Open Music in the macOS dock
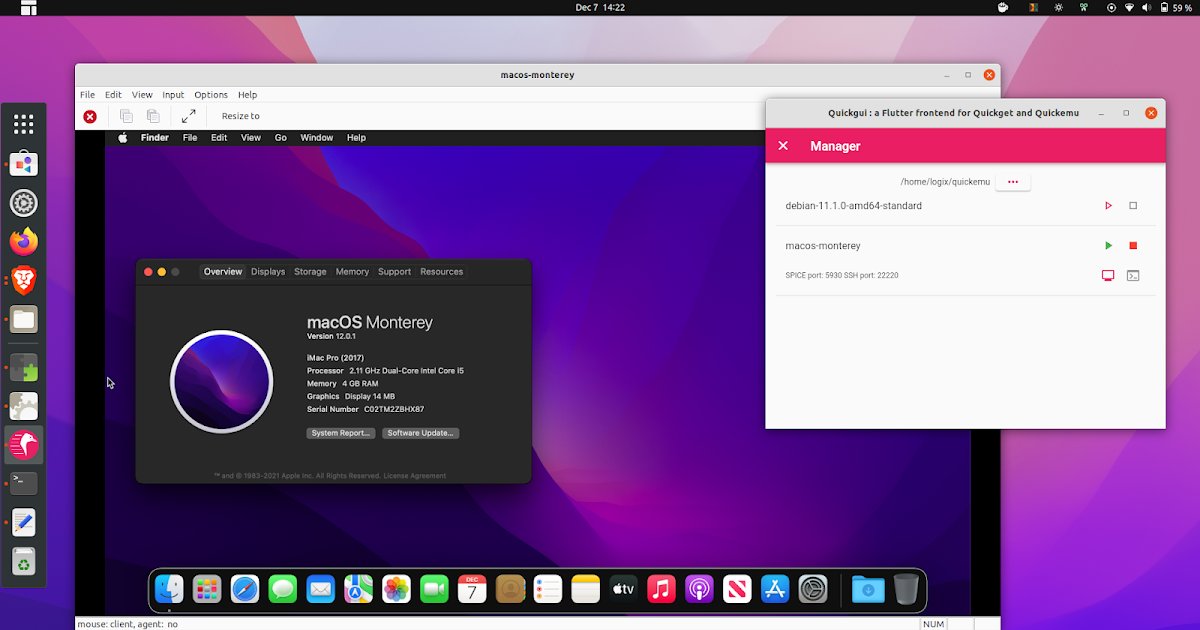Screen dimensions: 1200x630 [x=661, y=589]
